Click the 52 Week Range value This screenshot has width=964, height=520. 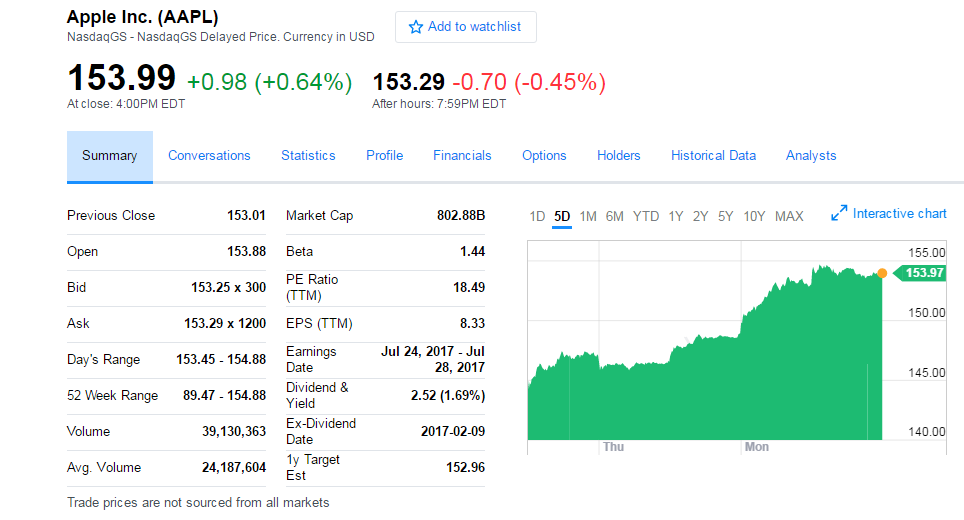224,395
